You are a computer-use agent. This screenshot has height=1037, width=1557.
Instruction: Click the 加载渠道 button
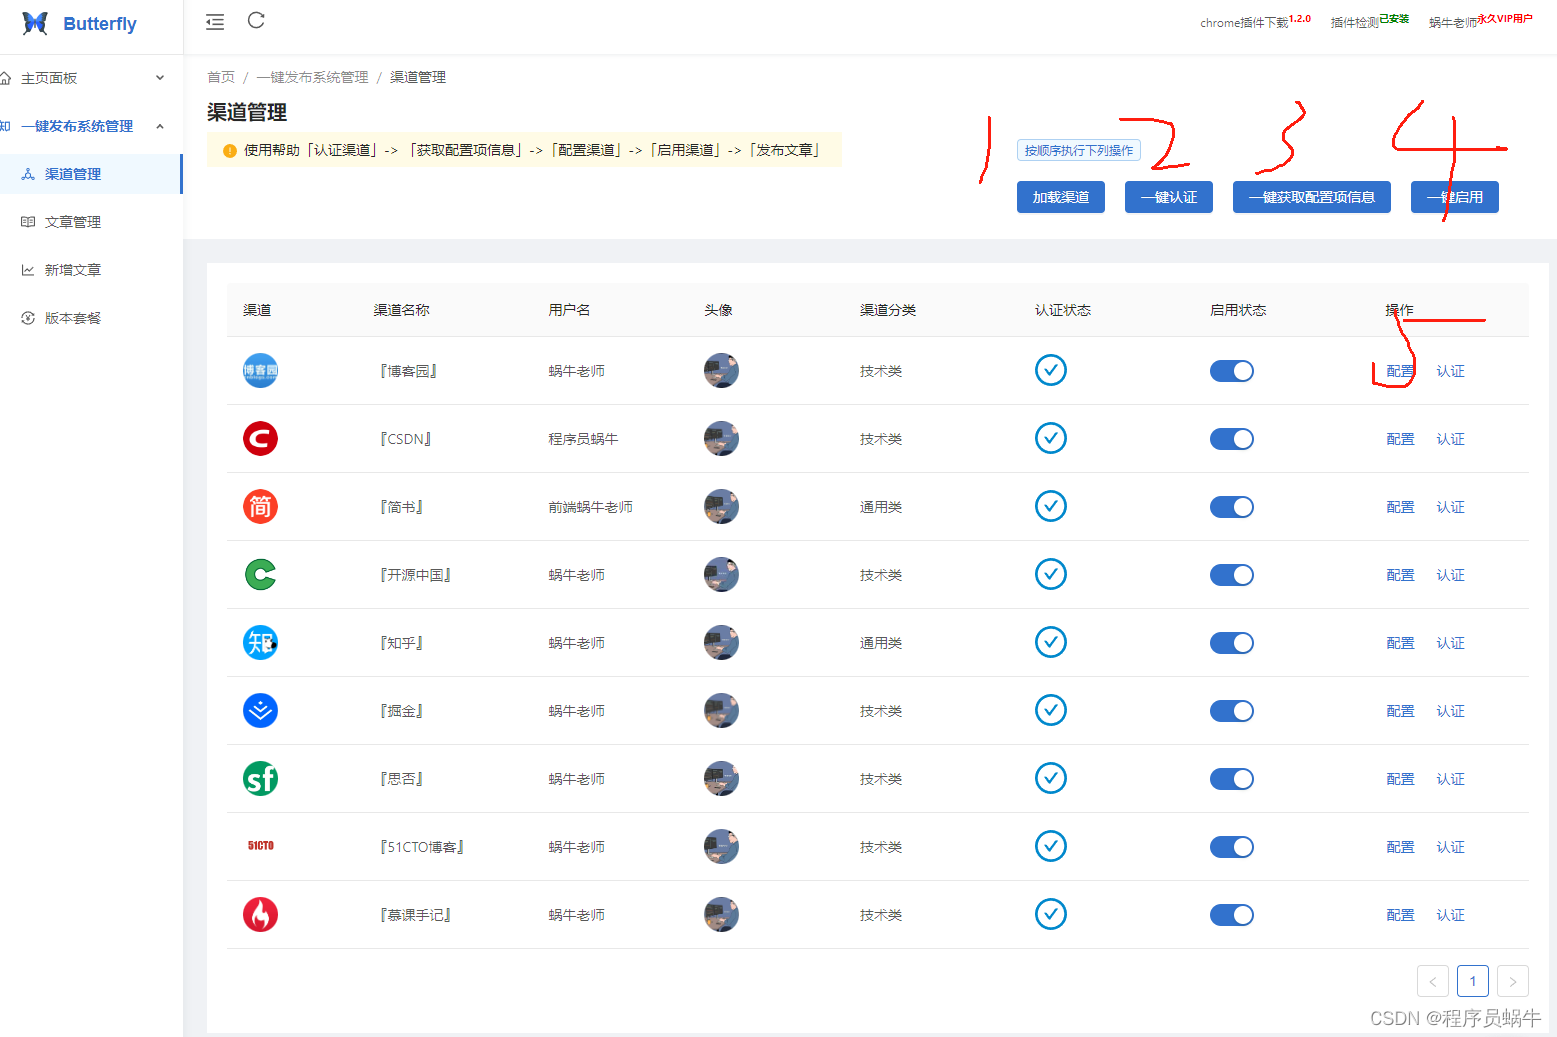tap(1061, 197)
